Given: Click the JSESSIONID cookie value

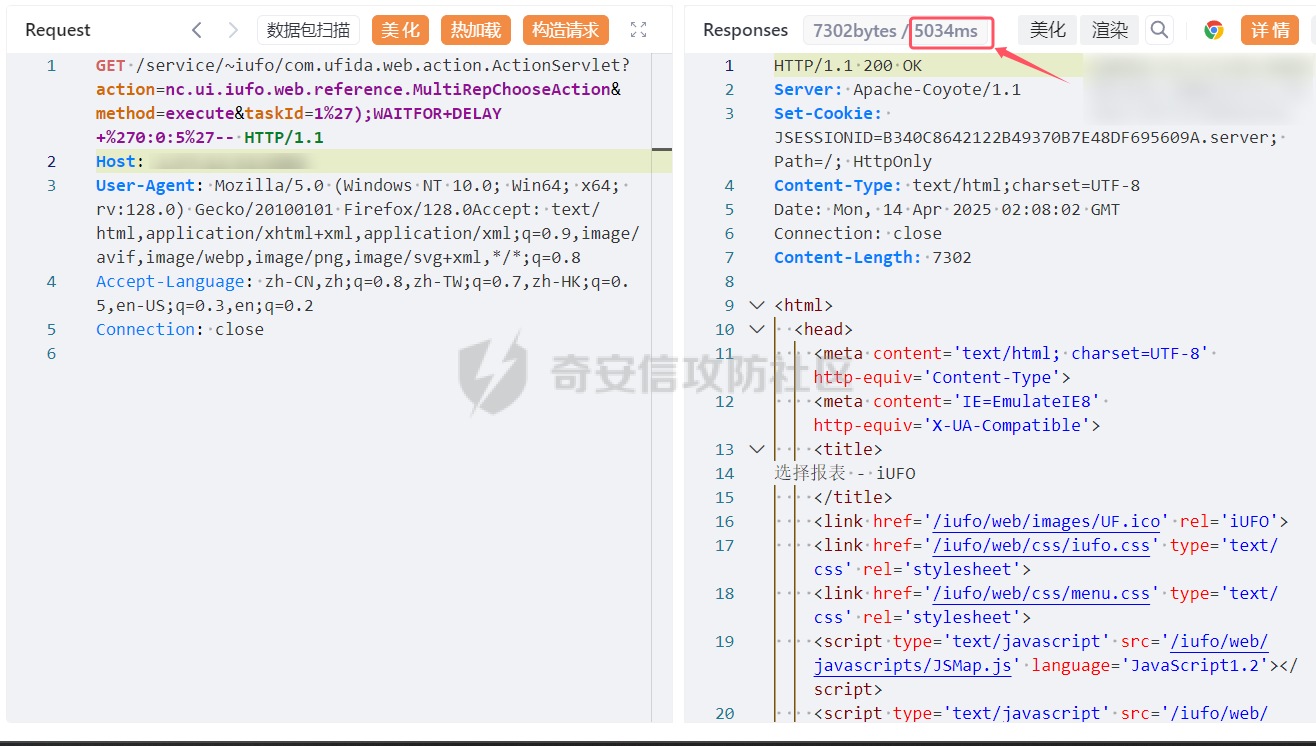Looking at the screenshot, I should coord(1026,137).
